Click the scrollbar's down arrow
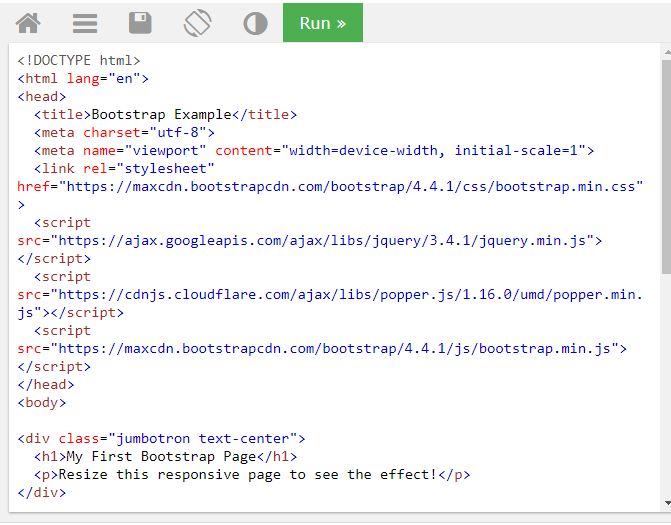Screen dimensions: 671x525 (665, 503)
